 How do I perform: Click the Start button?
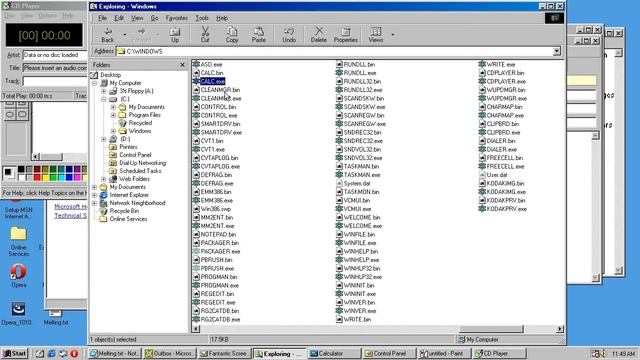click(15, 353)
